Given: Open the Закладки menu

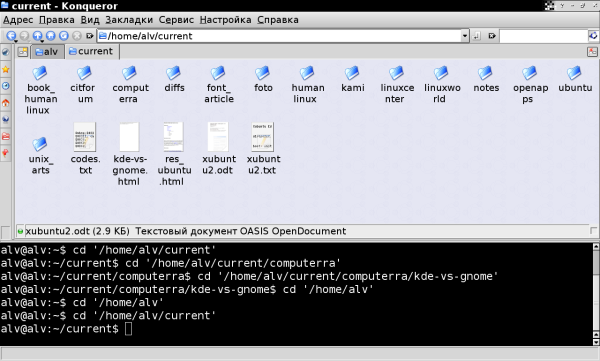Looking at the screenshot, I should pyautogui.click(x=129, y=20).
